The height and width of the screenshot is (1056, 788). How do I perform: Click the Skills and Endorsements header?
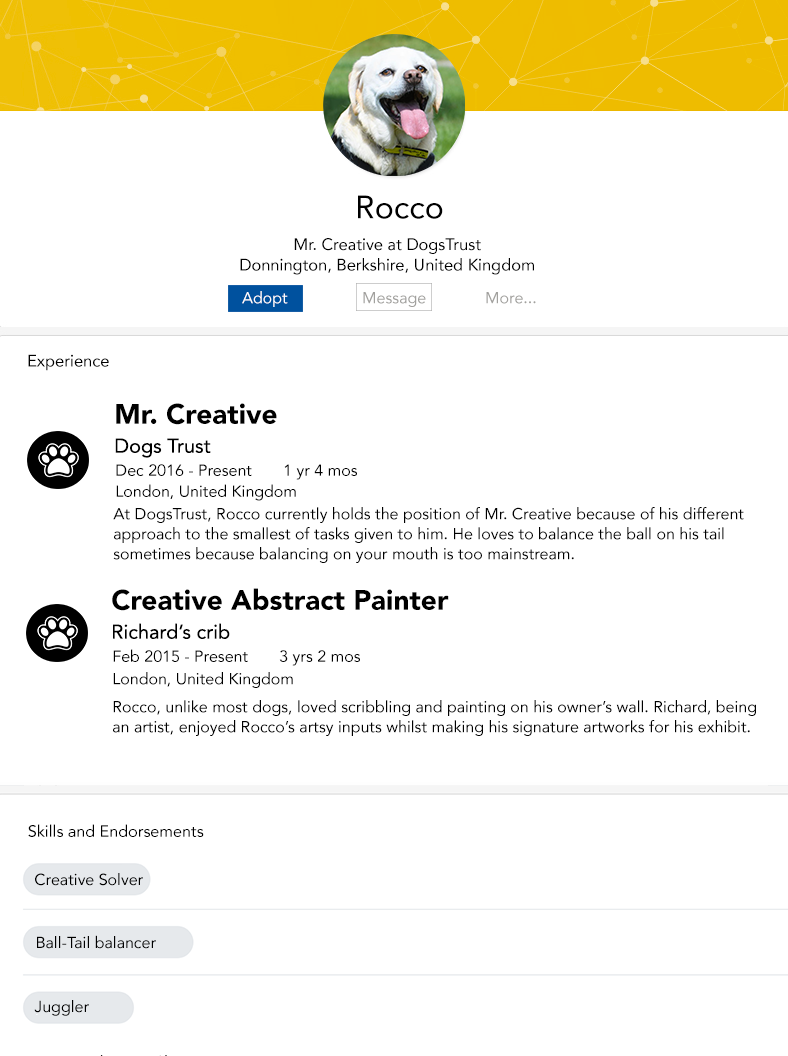(x=116, y=832)
